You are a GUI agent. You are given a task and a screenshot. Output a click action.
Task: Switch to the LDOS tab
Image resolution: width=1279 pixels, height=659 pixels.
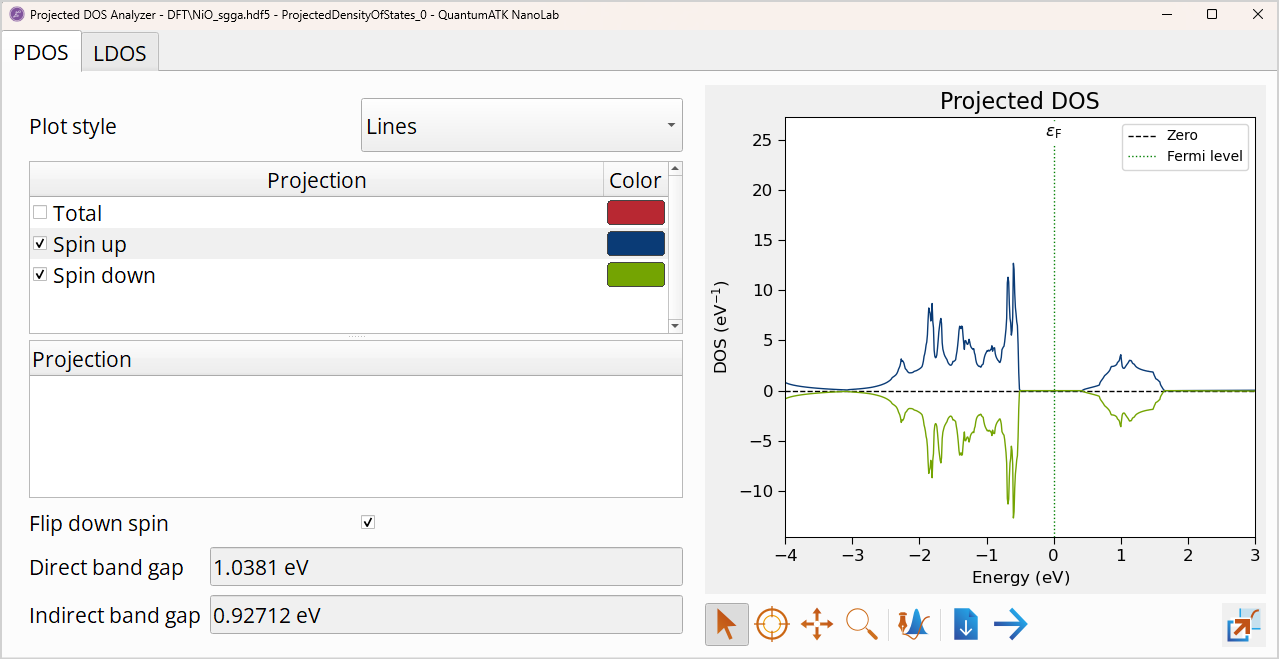click(120, 54)
